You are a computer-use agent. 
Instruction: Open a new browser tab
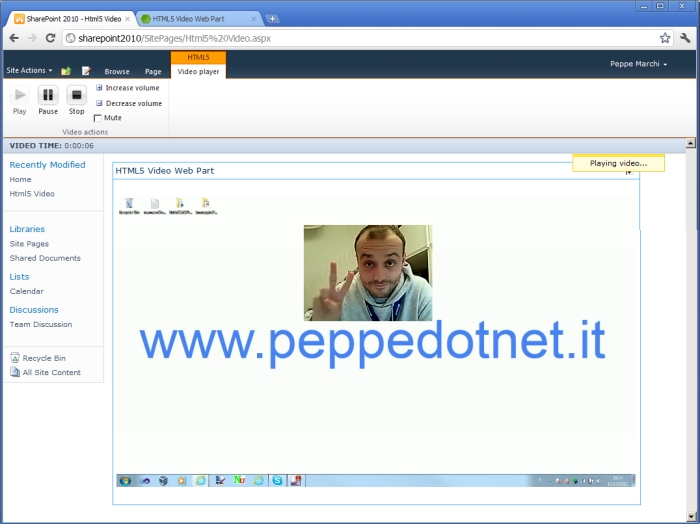tap(272, 19)
